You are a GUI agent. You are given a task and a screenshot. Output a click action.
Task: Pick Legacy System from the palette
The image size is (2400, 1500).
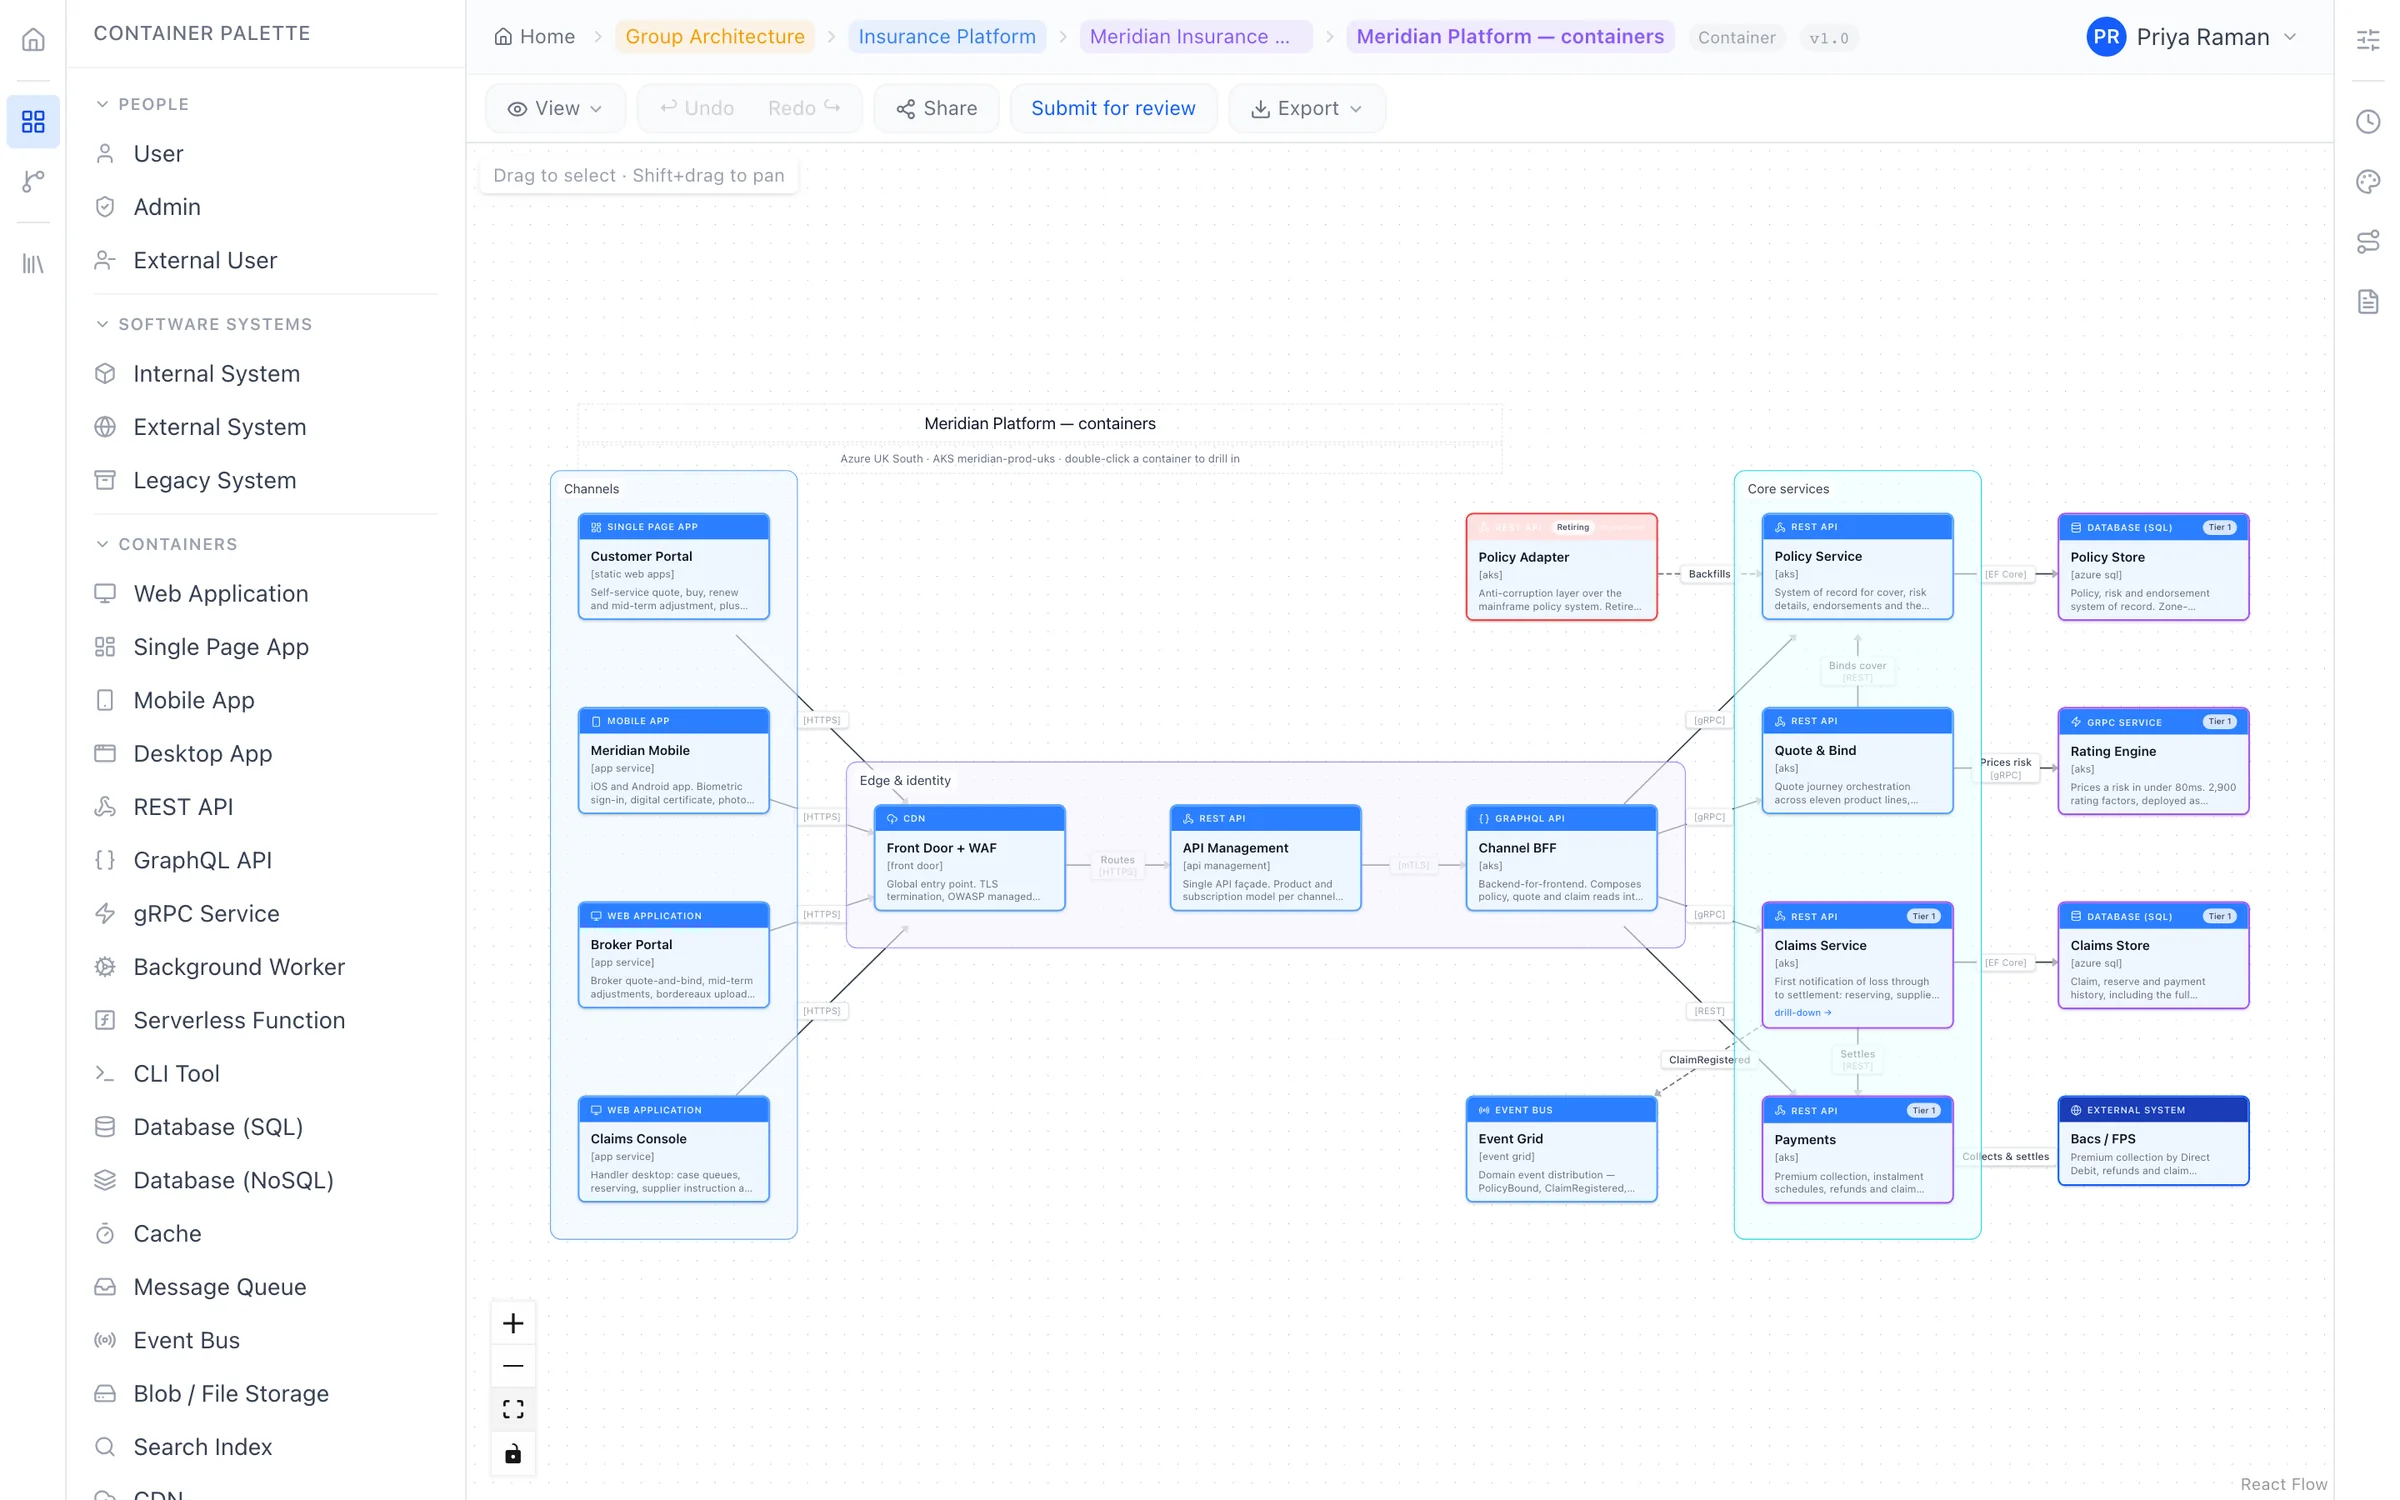click(265, 479)
